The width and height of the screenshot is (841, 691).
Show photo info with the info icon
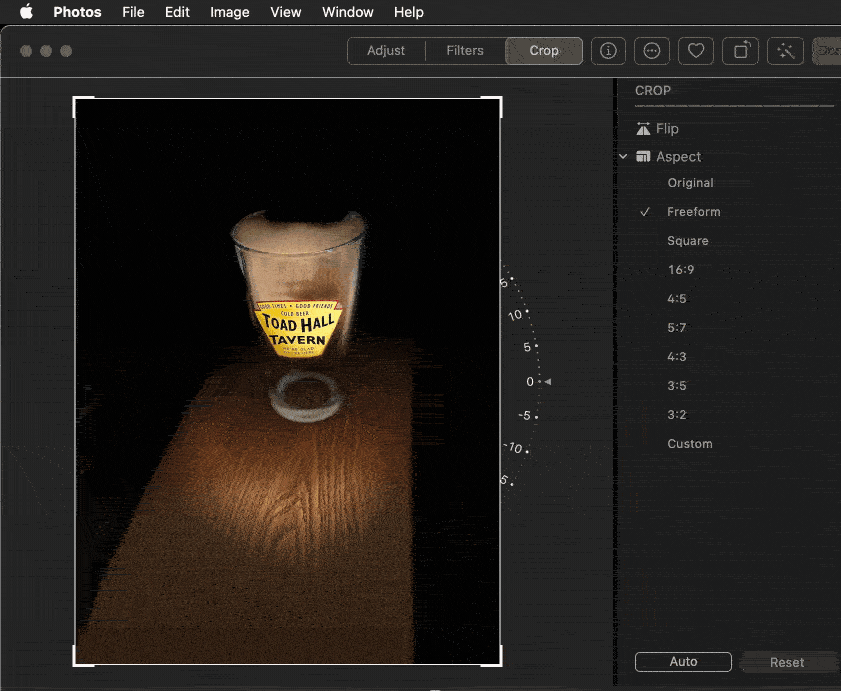pos(608,51)
